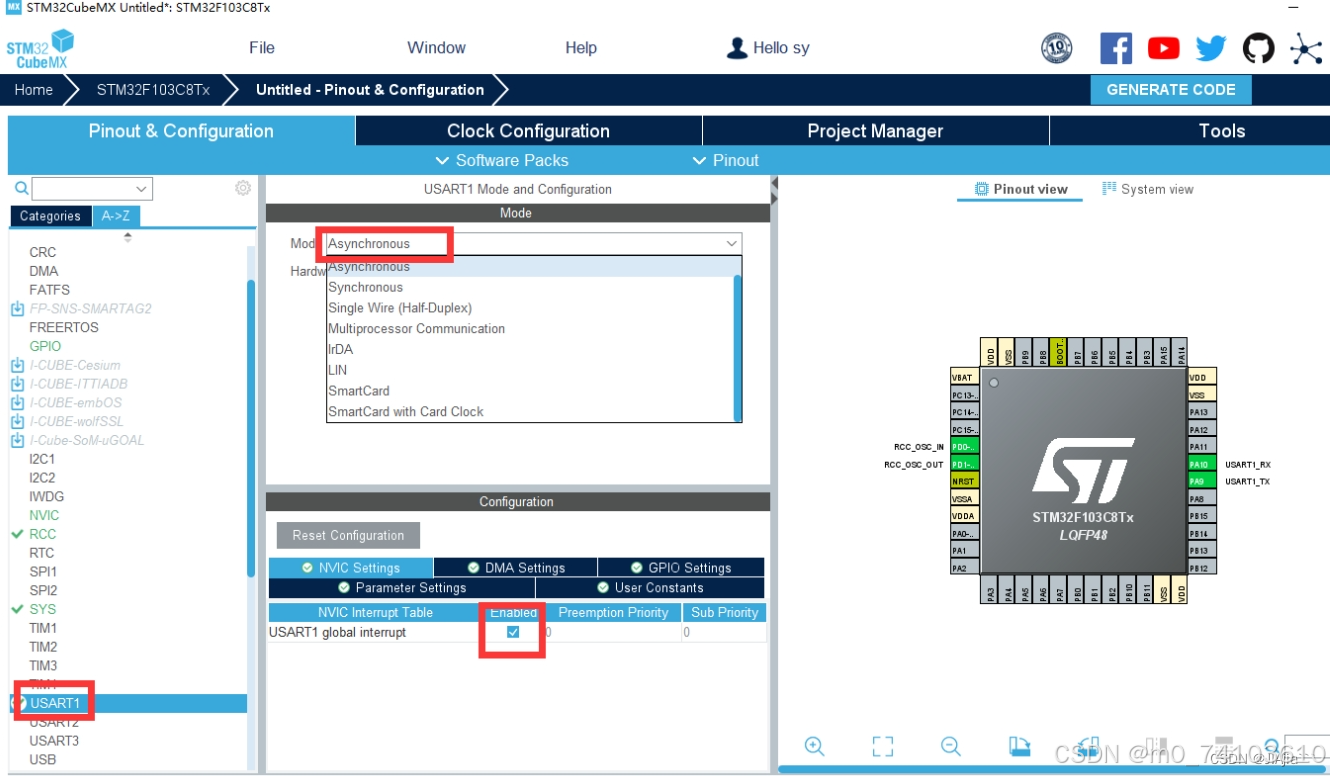Toggle USART1 global interrupt Enabled checkbox
Image resolution: width=1330 pixels, height=776 pixels.
513,632
